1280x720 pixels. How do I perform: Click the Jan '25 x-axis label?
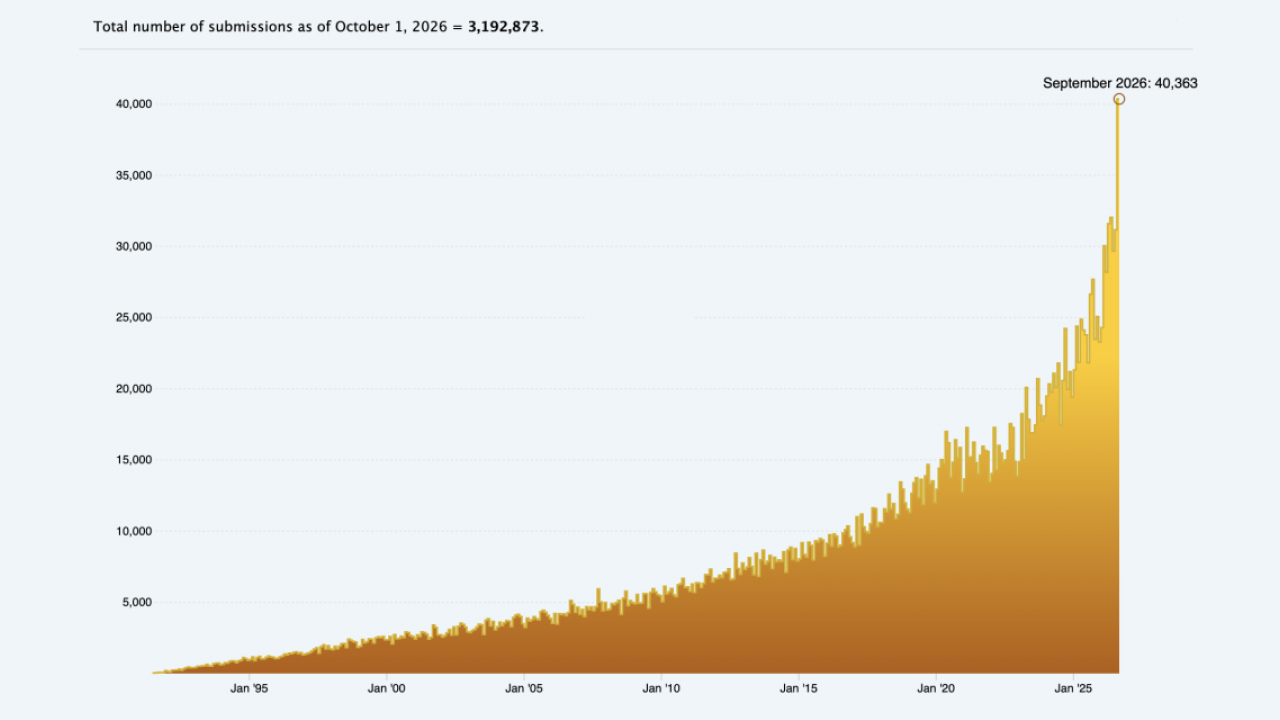pyautogui.click(x=1073, y=688)
